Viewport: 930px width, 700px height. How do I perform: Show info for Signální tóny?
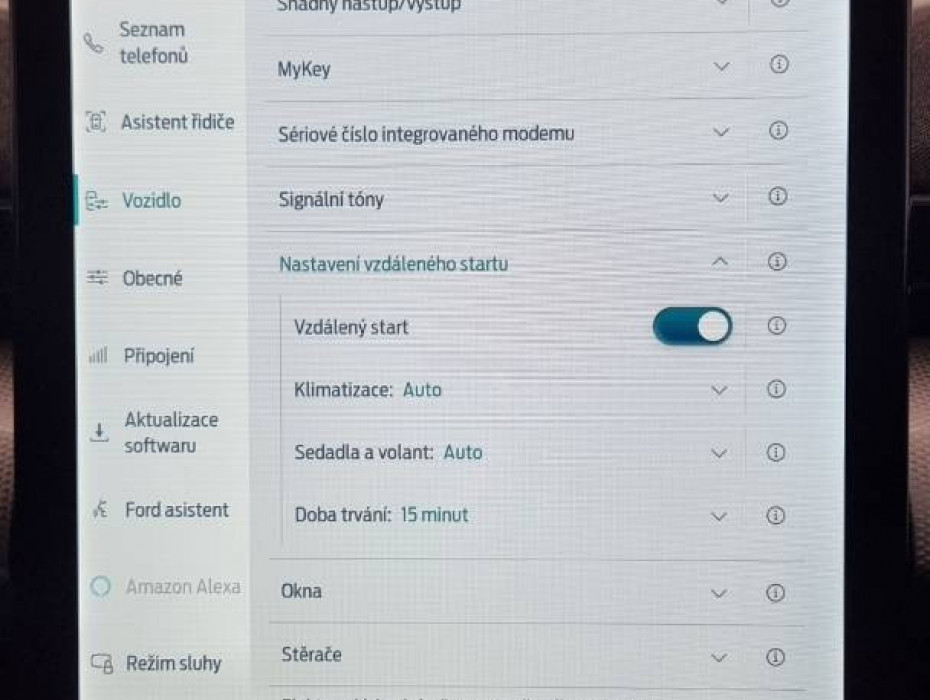(778, 197)
